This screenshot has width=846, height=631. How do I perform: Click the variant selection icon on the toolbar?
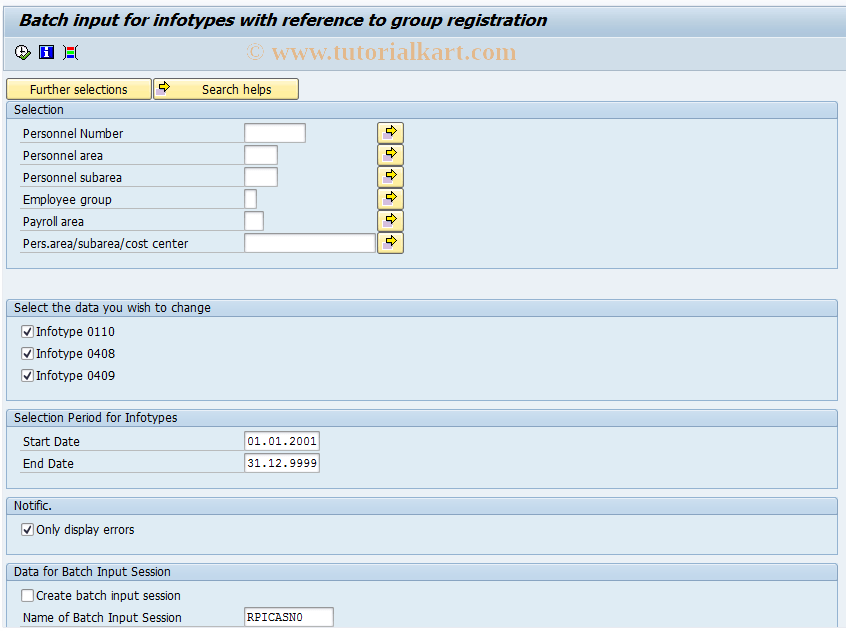click(70, 52)
